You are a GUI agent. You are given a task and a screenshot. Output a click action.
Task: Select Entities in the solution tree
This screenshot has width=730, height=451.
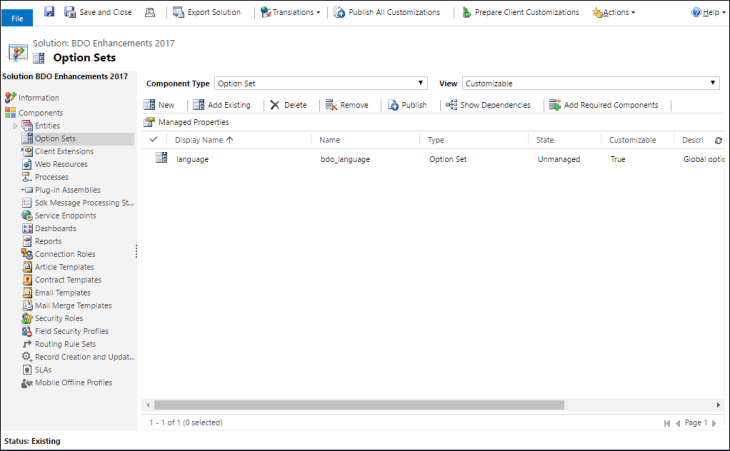point(41,126)
